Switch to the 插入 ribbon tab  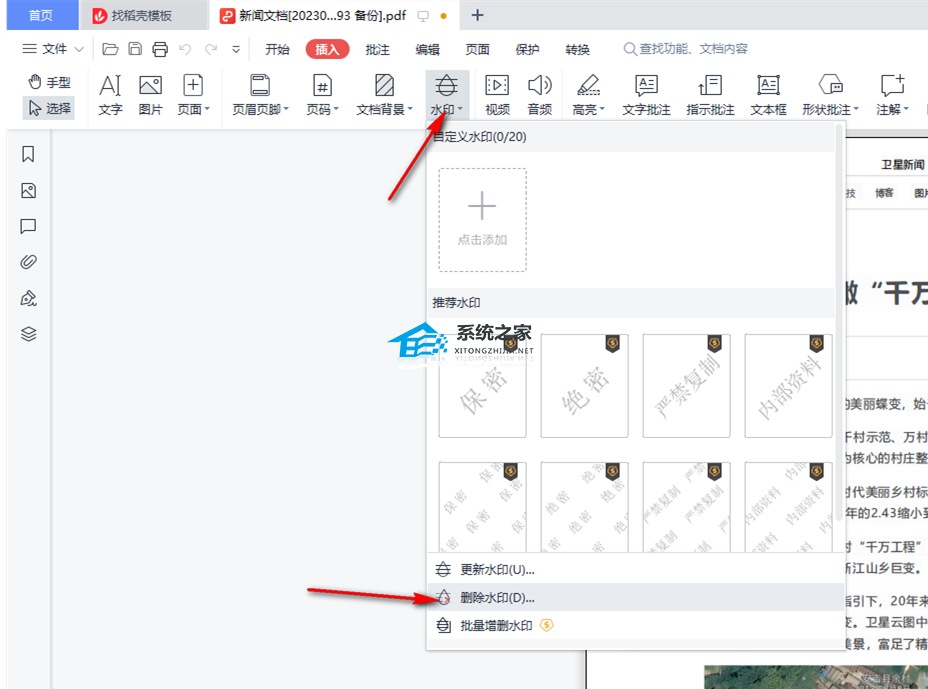point(327,49)
